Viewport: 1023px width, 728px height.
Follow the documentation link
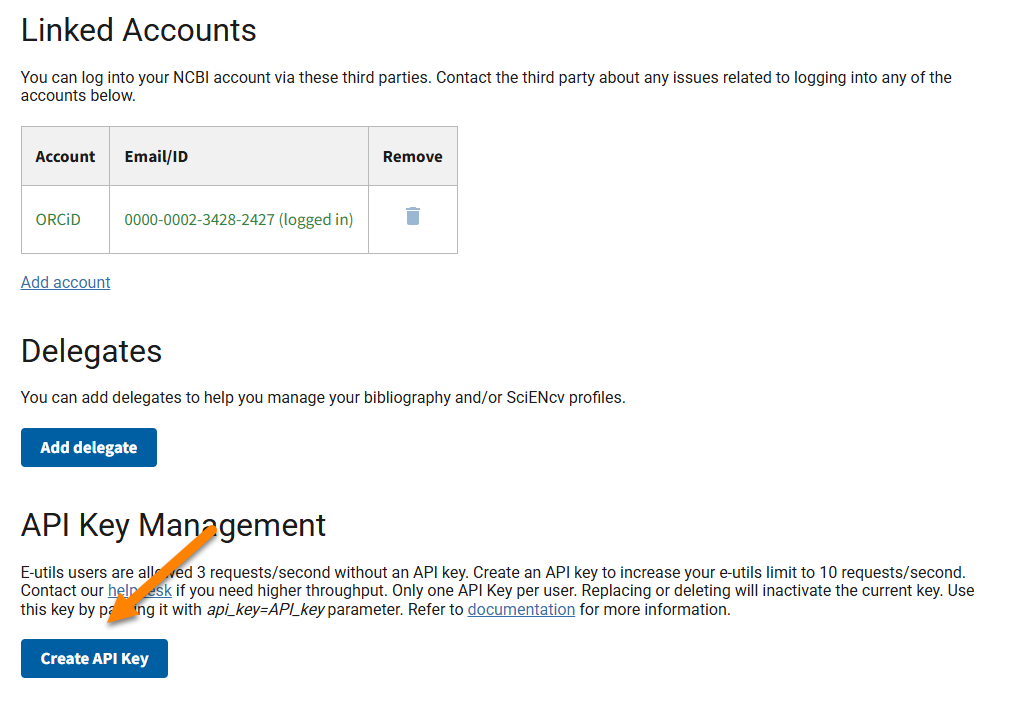click(x=521, y=609)
